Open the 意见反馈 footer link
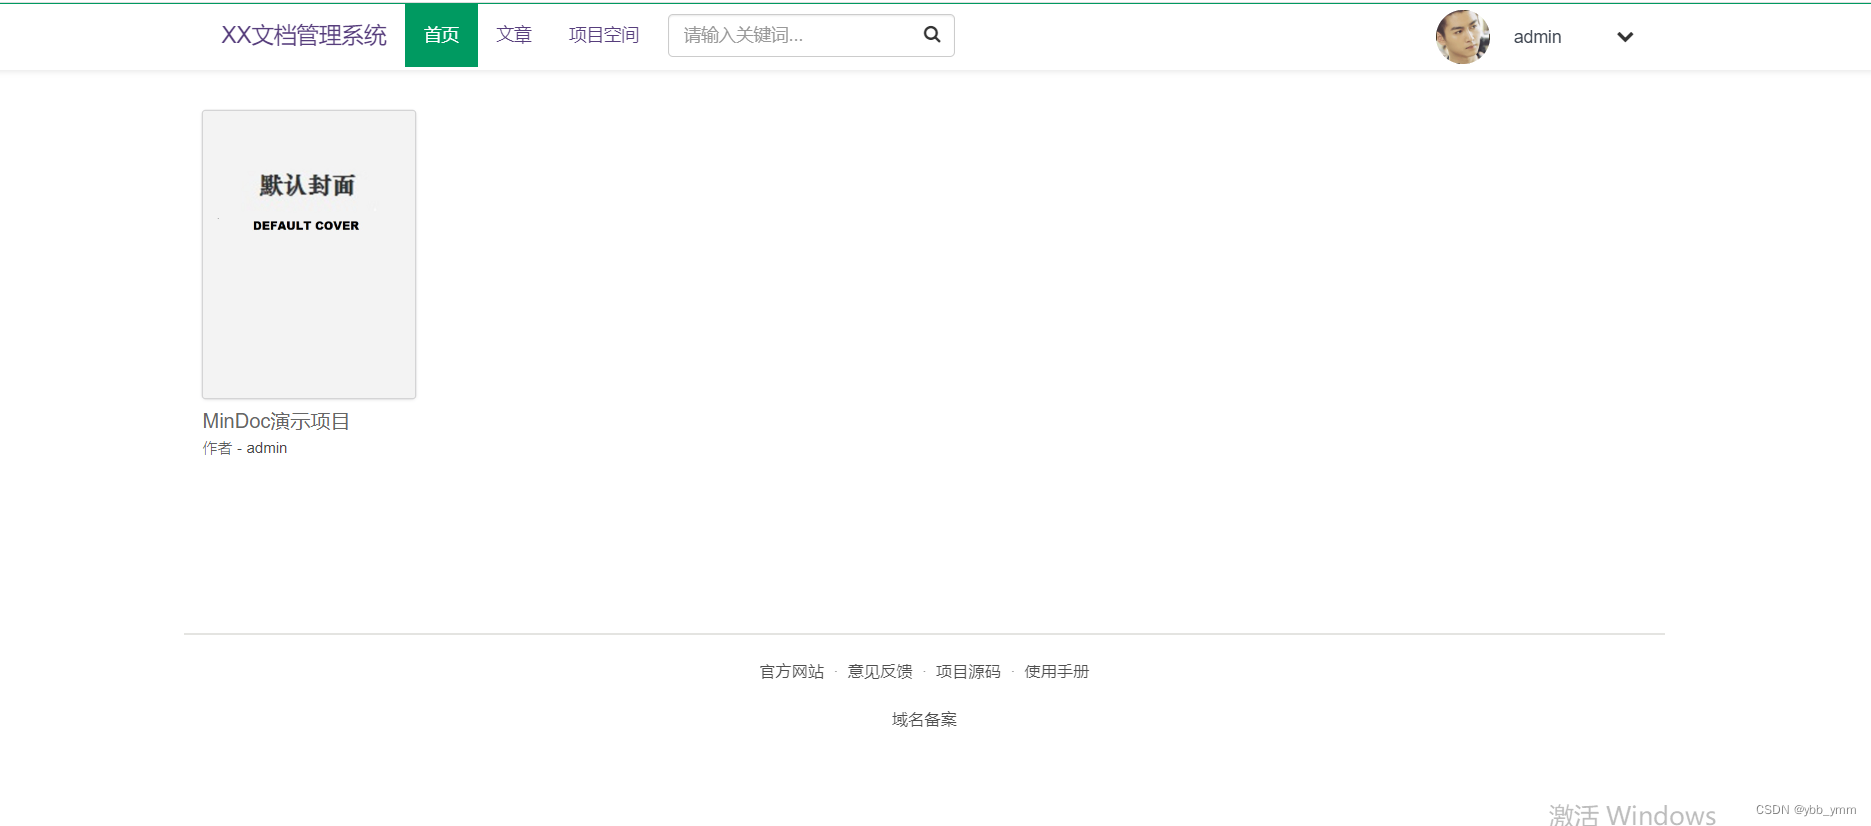1871x826 pixels. tap(880, 671)
